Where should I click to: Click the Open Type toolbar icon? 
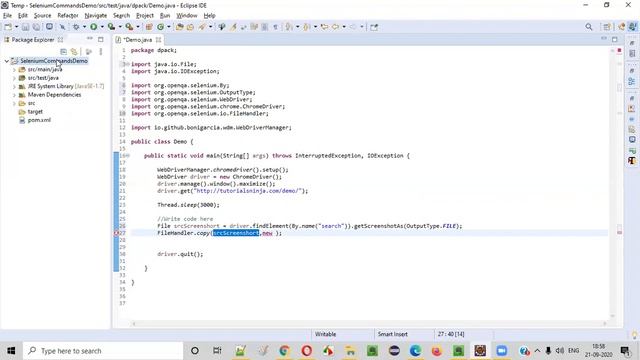[180, 27]
